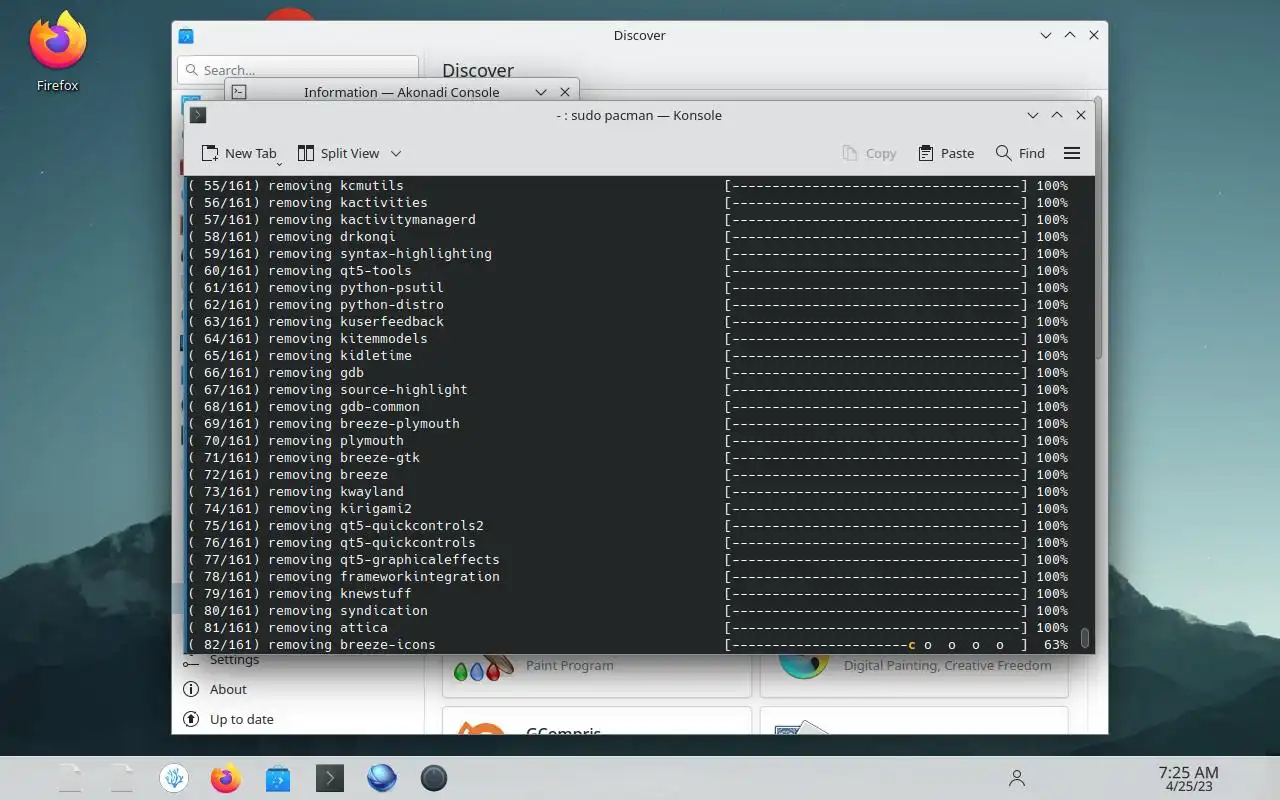Click the 'Information — Akonadi Console' title text
The height and width of the screenshot is (800, 1280).
[401, 92]
